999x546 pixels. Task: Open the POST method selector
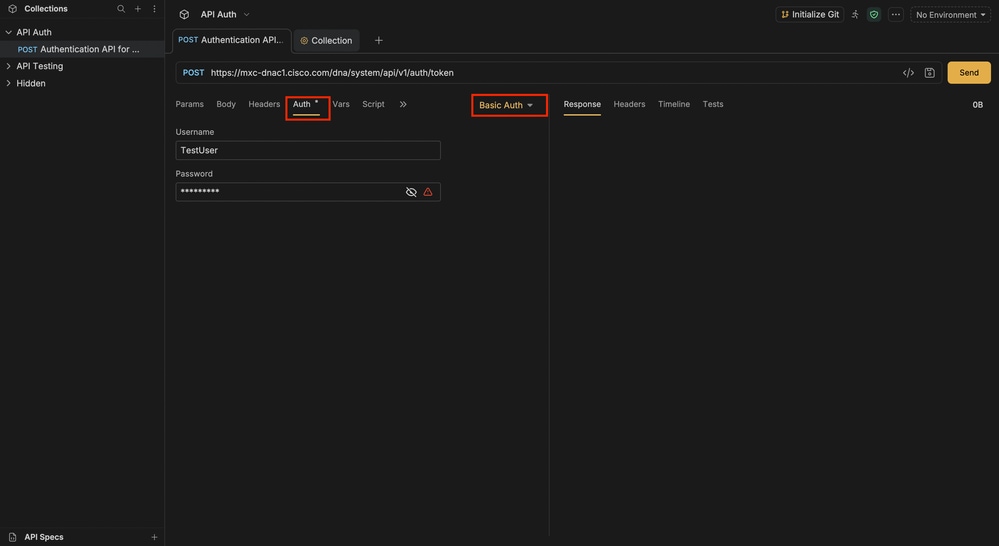click(x=193, y=73)
